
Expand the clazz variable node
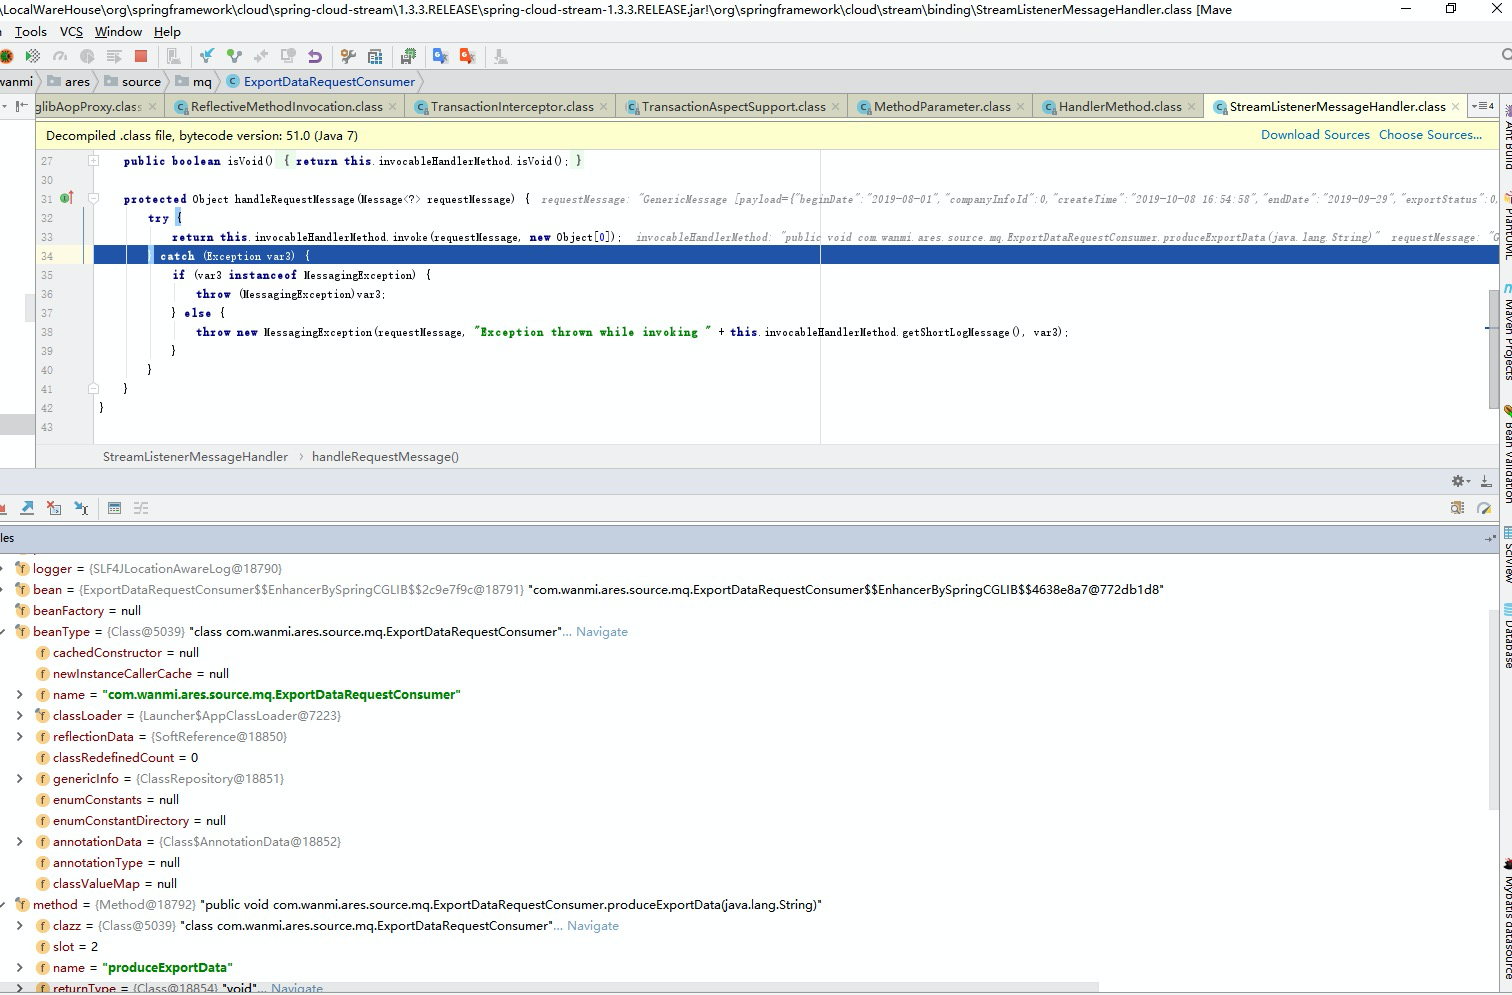(x=19, y=926)
